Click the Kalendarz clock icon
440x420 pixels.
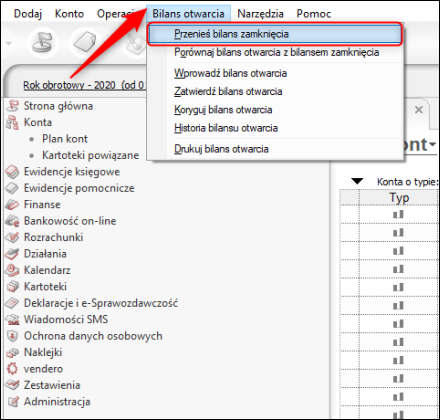pyautogui.click(x=13, y=270)
